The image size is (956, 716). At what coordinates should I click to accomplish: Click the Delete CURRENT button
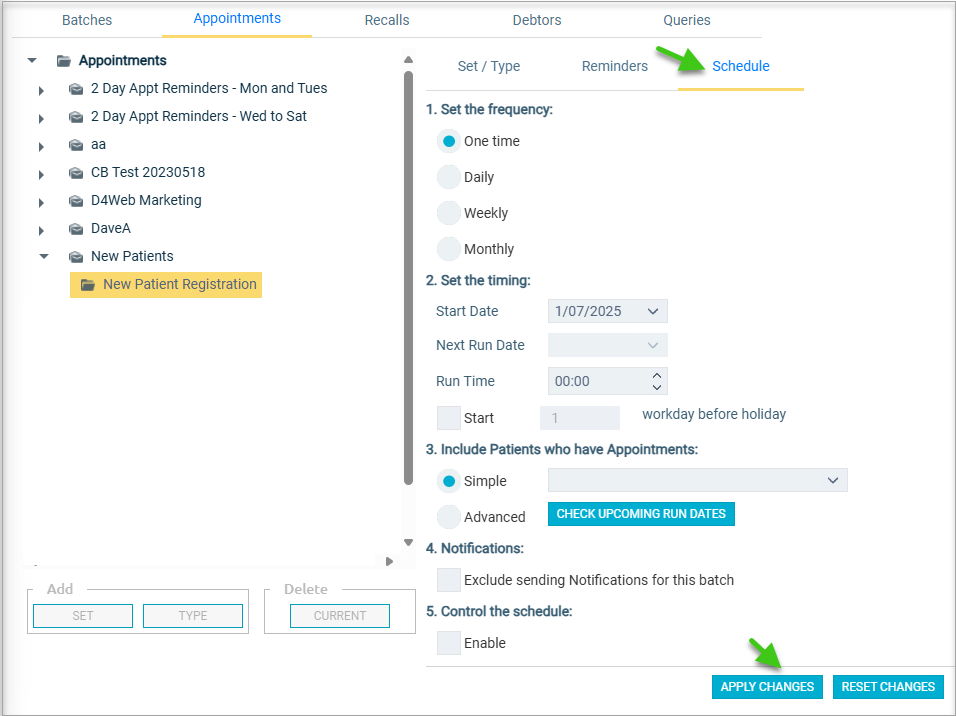point(340,616)
